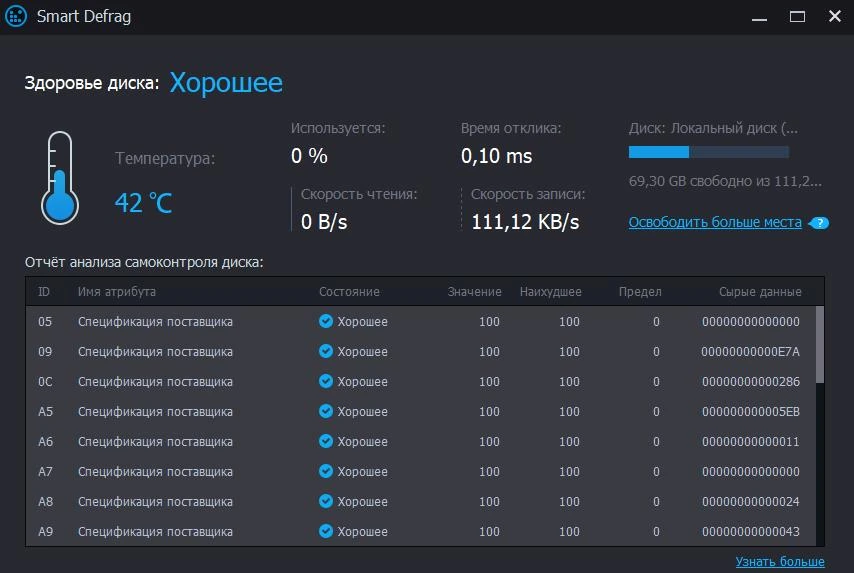This screenshot has width=854, height=573.
Task: Click the status checkmark in row A9
Action: click(x=326, y=531)
